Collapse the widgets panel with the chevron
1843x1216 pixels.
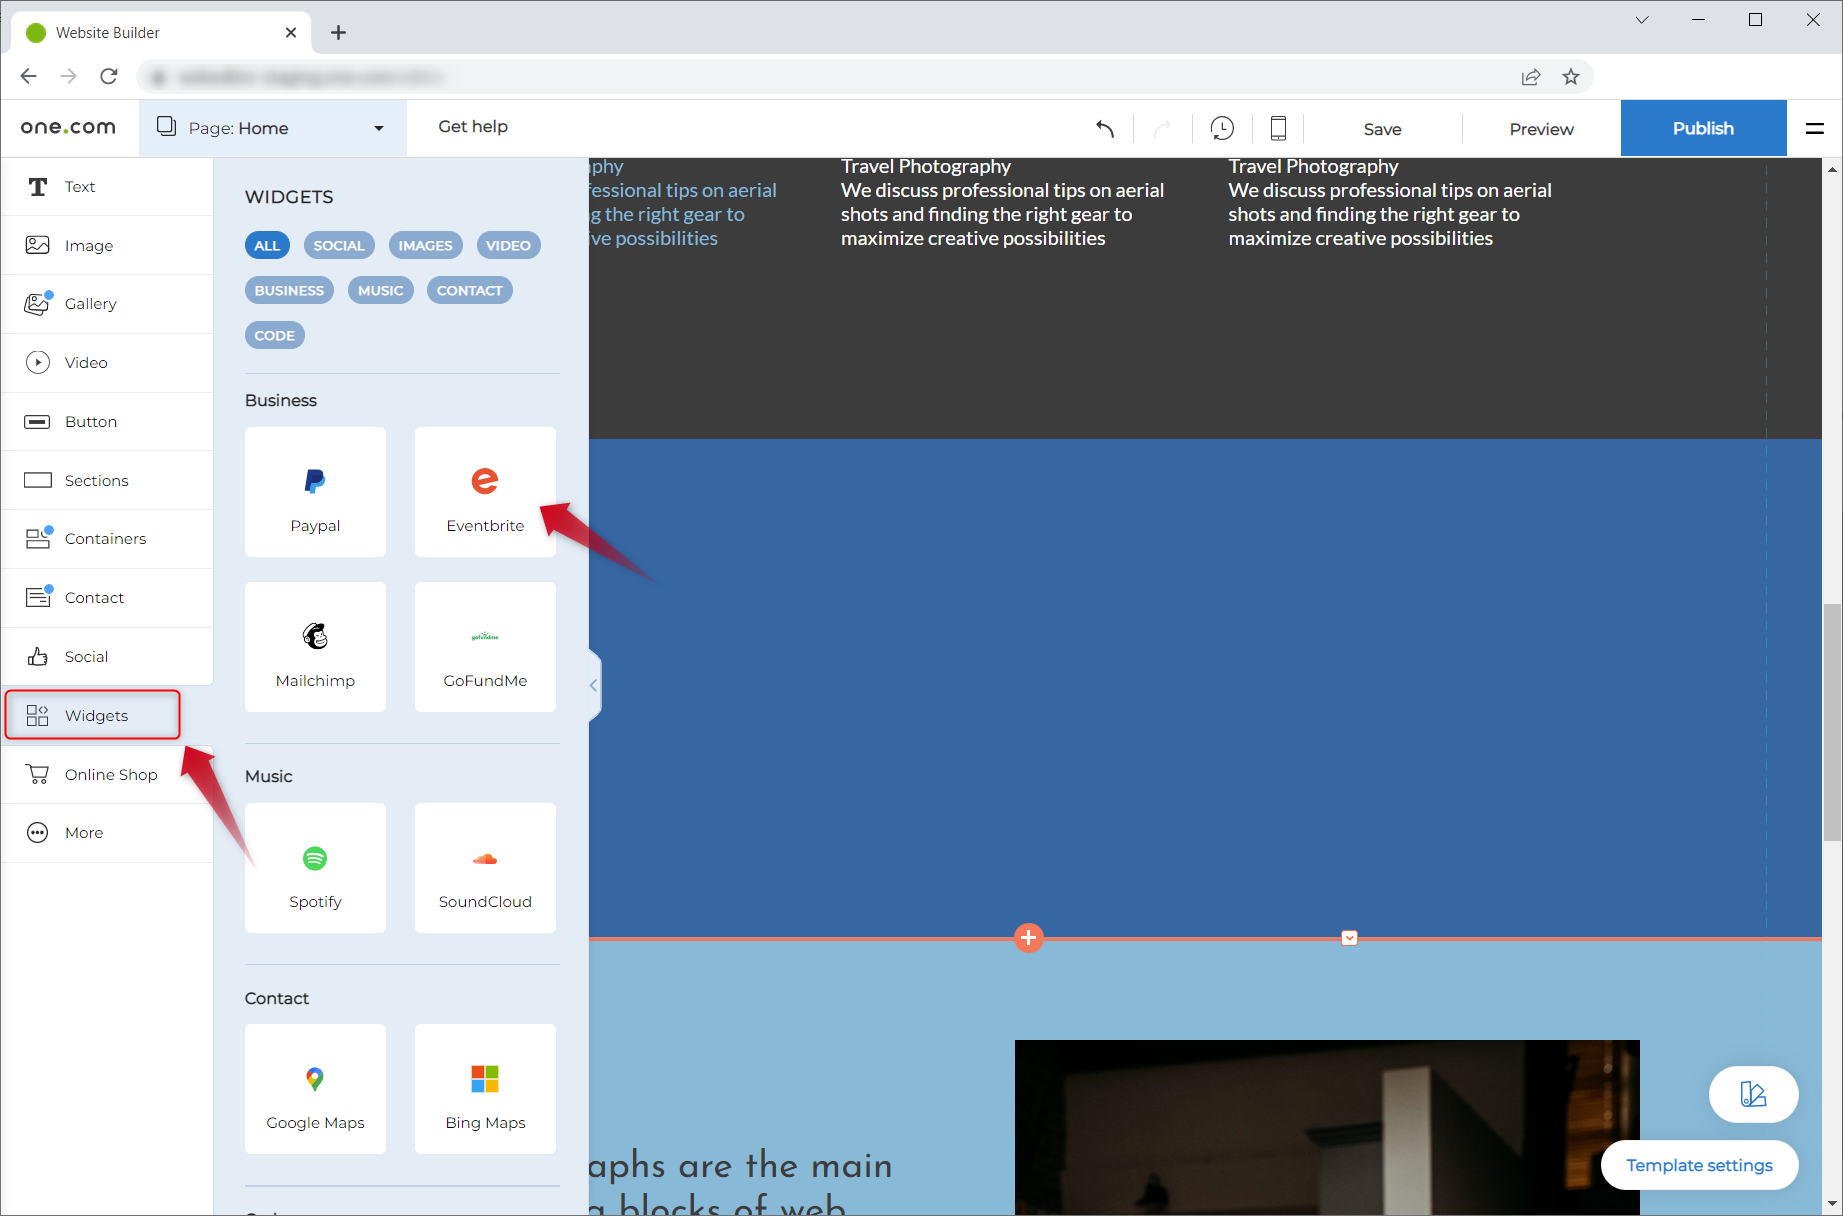[x=593, y=684]
